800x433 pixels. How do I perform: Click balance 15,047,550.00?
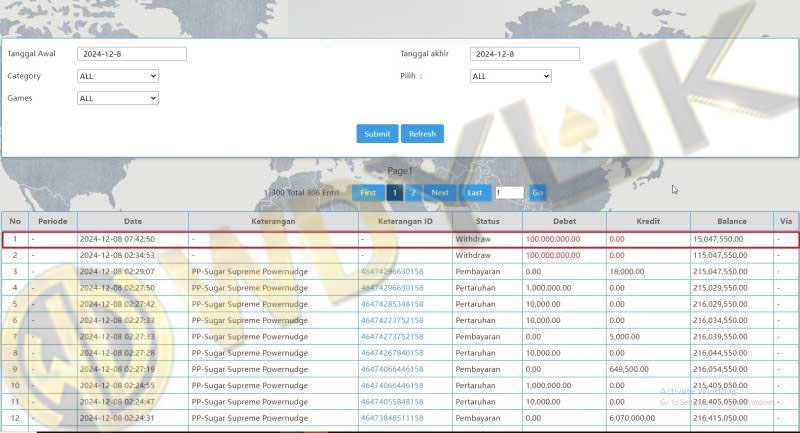(718, 239)
